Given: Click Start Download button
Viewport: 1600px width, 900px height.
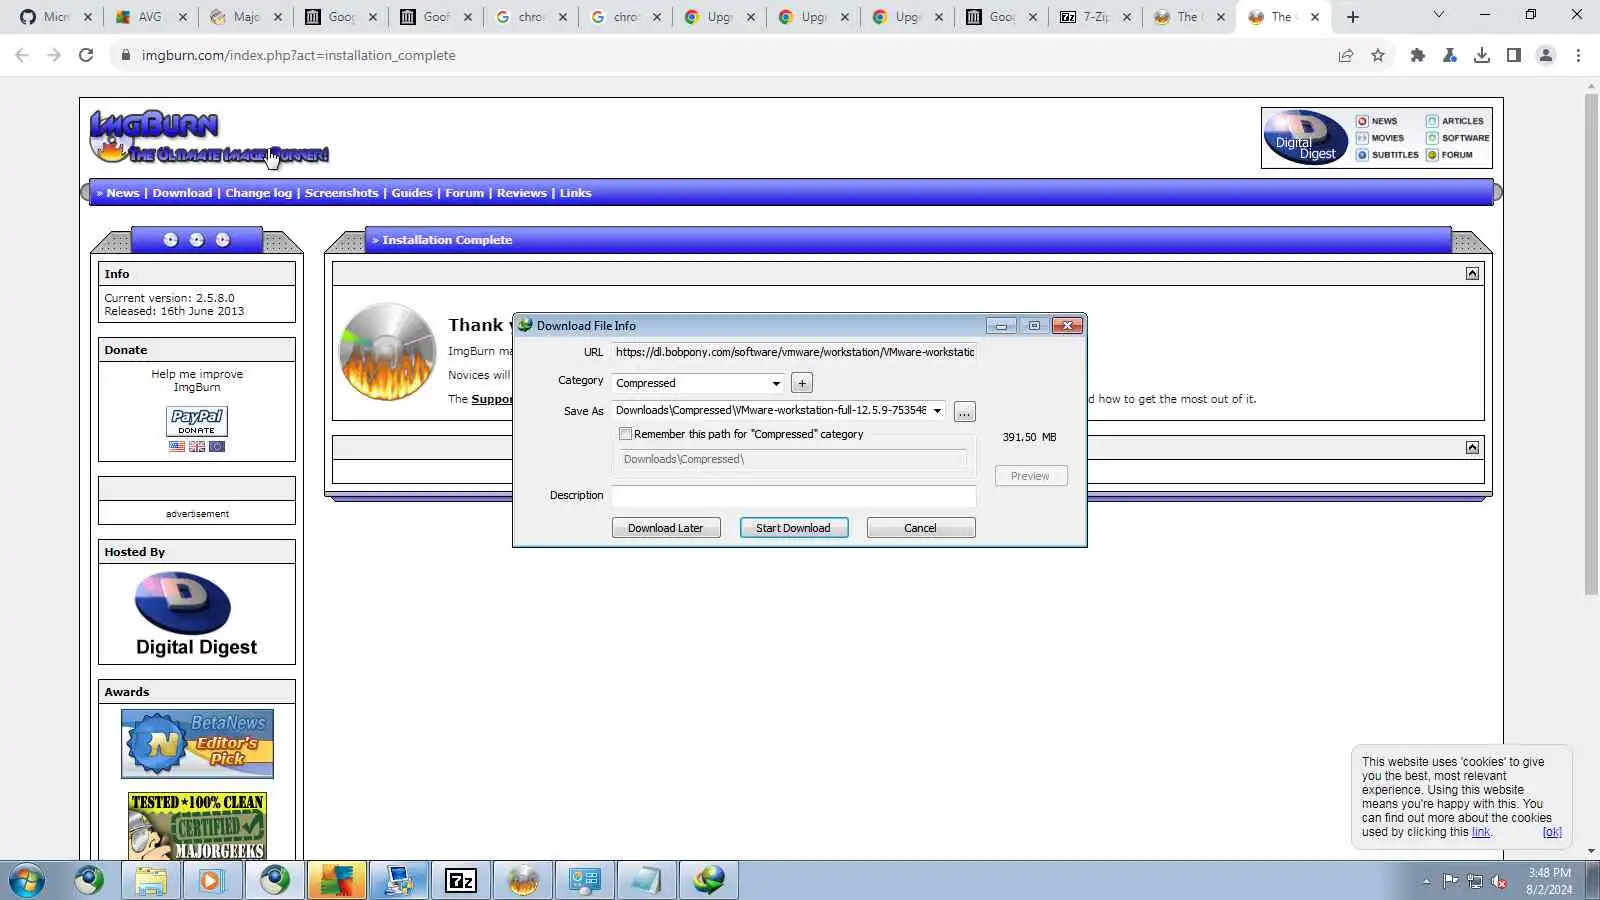Looking at the screenshot, I should pos(794,528).
